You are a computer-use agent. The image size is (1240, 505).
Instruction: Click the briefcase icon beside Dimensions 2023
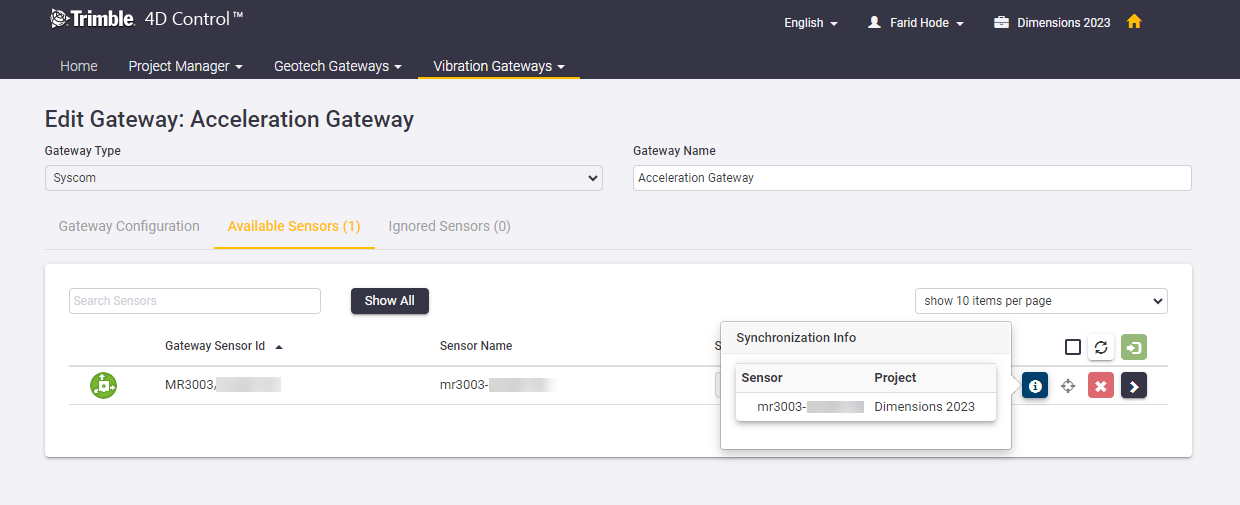[x=1001, y=22]
